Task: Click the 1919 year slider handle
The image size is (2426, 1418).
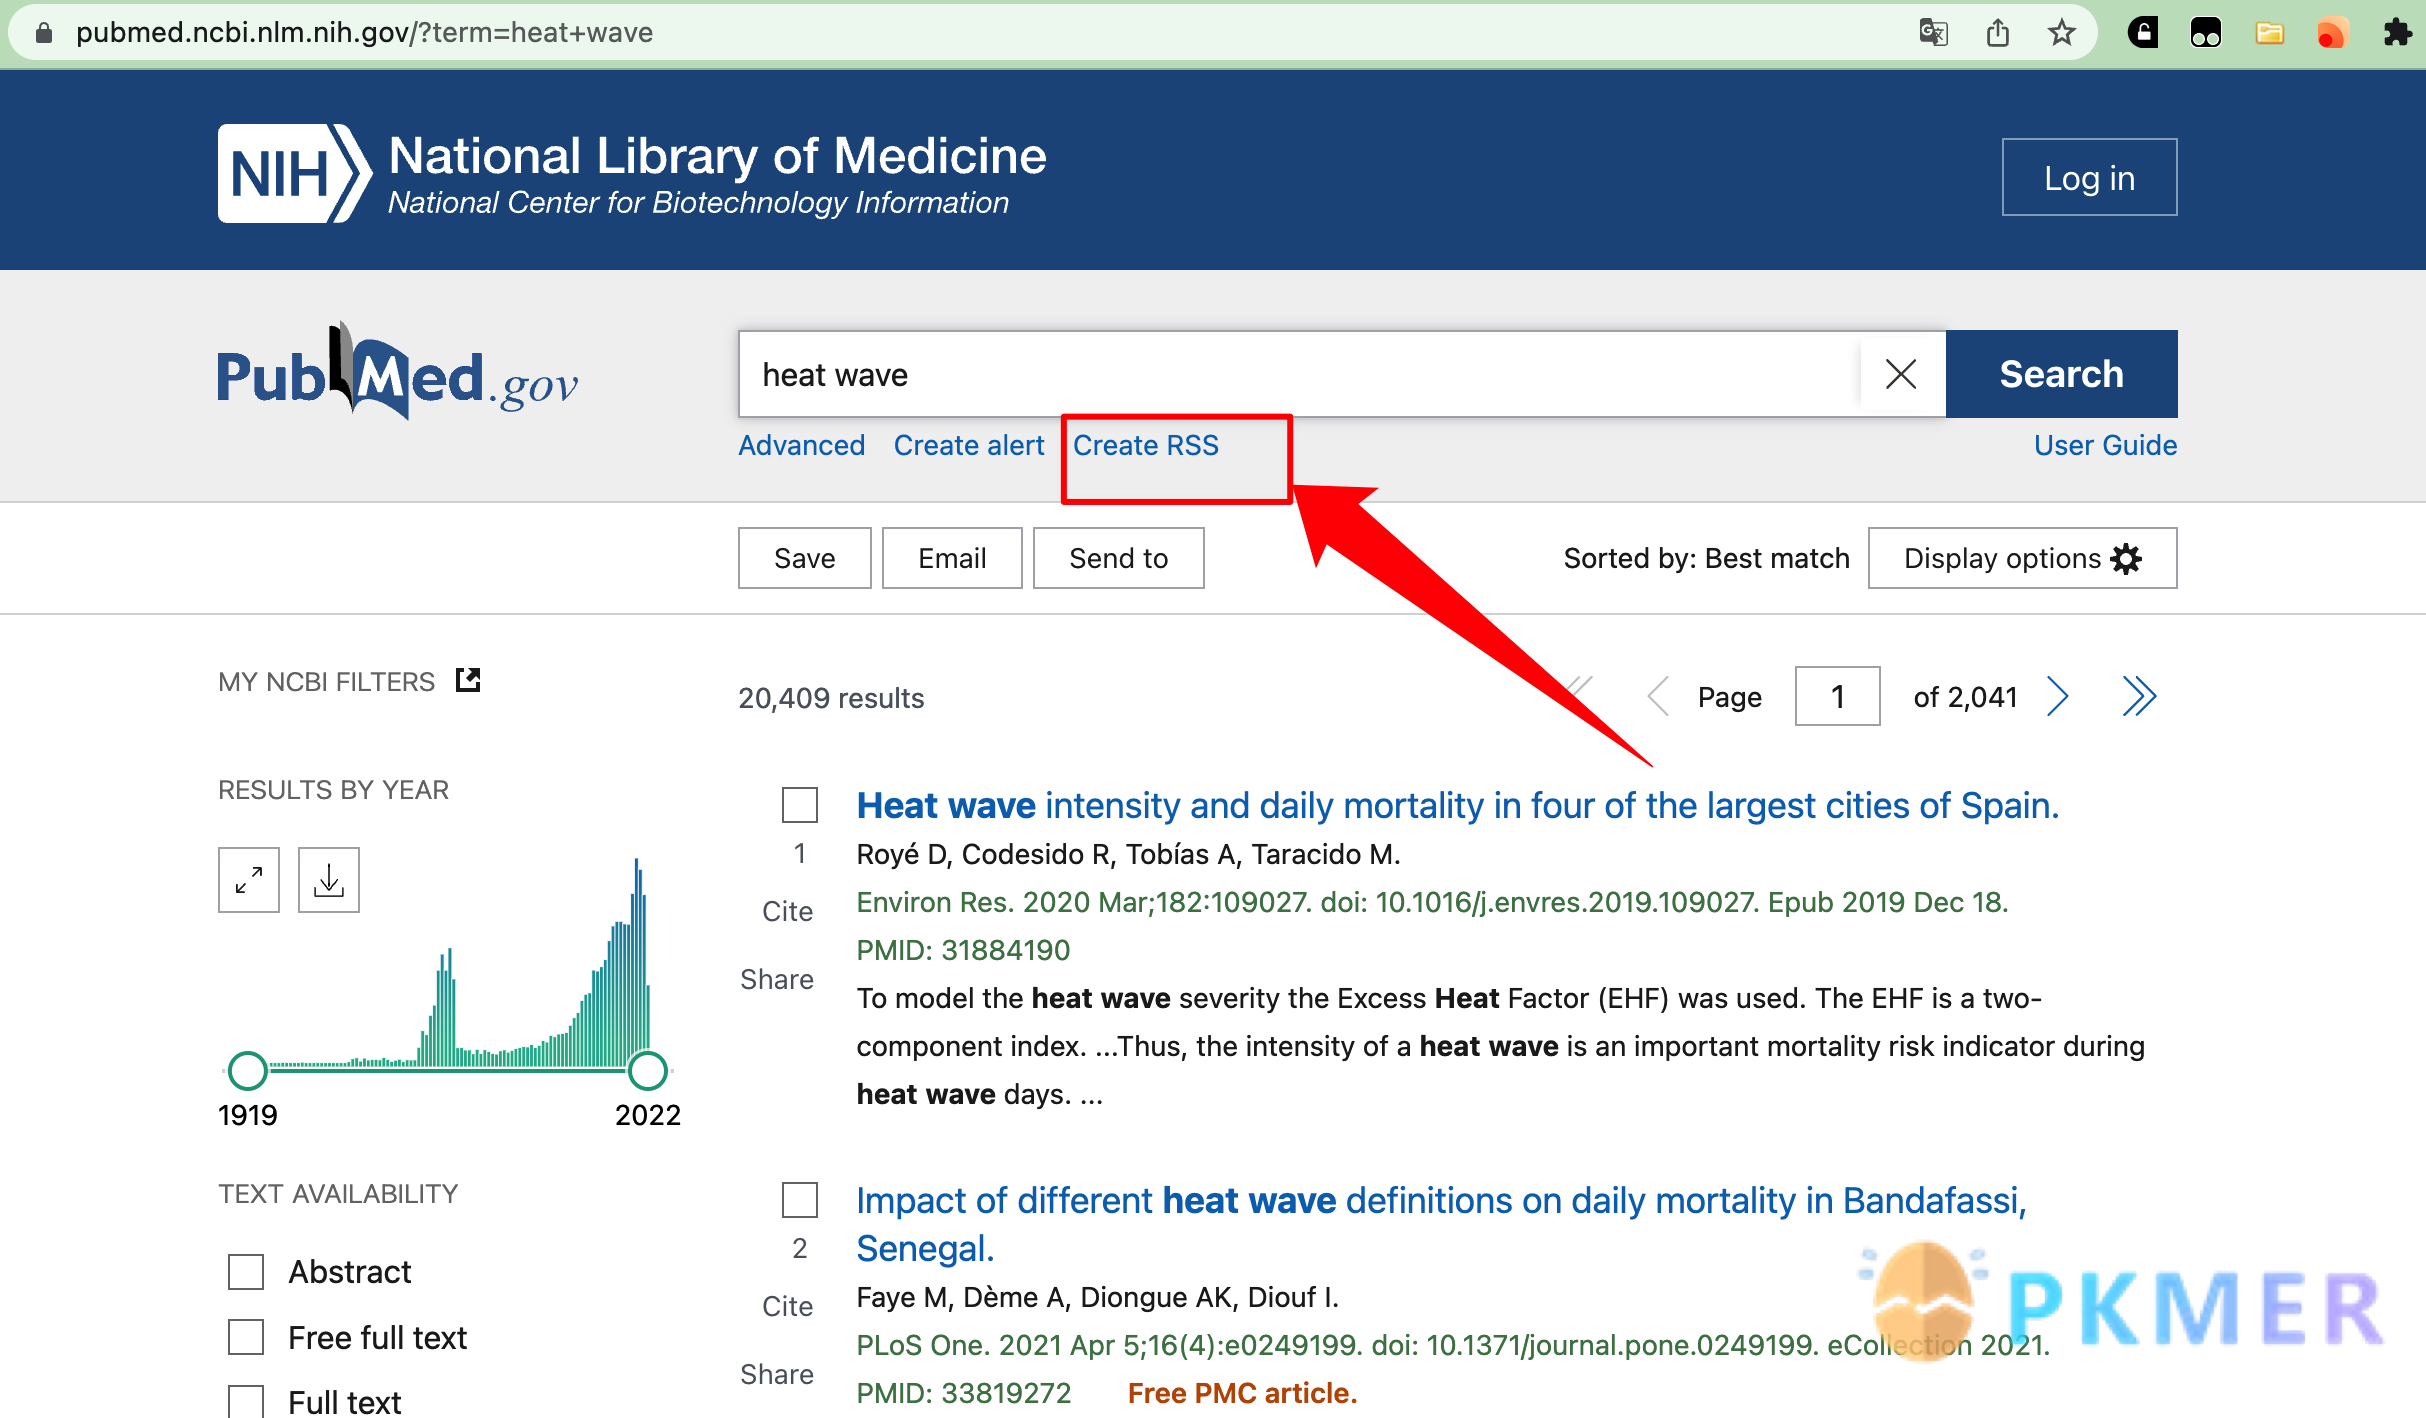Action: tap(247, 1070)
